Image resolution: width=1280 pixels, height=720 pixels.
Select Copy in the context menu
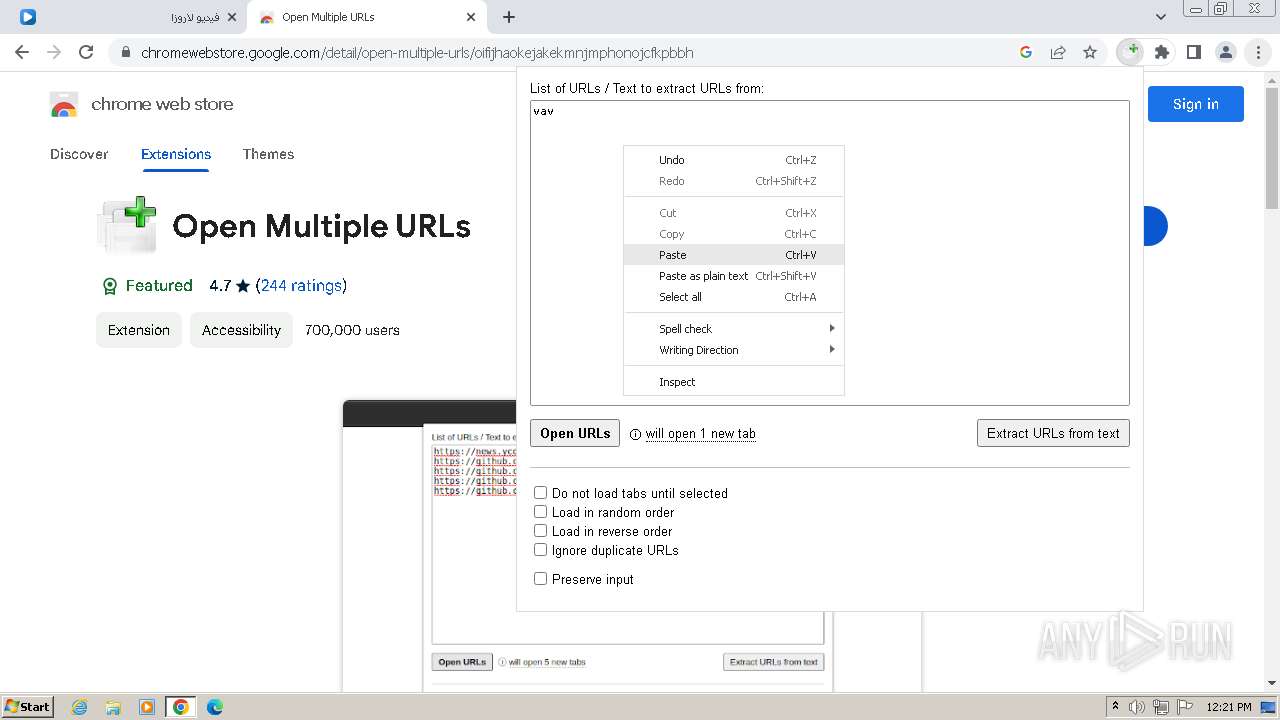pyautogui.click(x=734, y=234)
